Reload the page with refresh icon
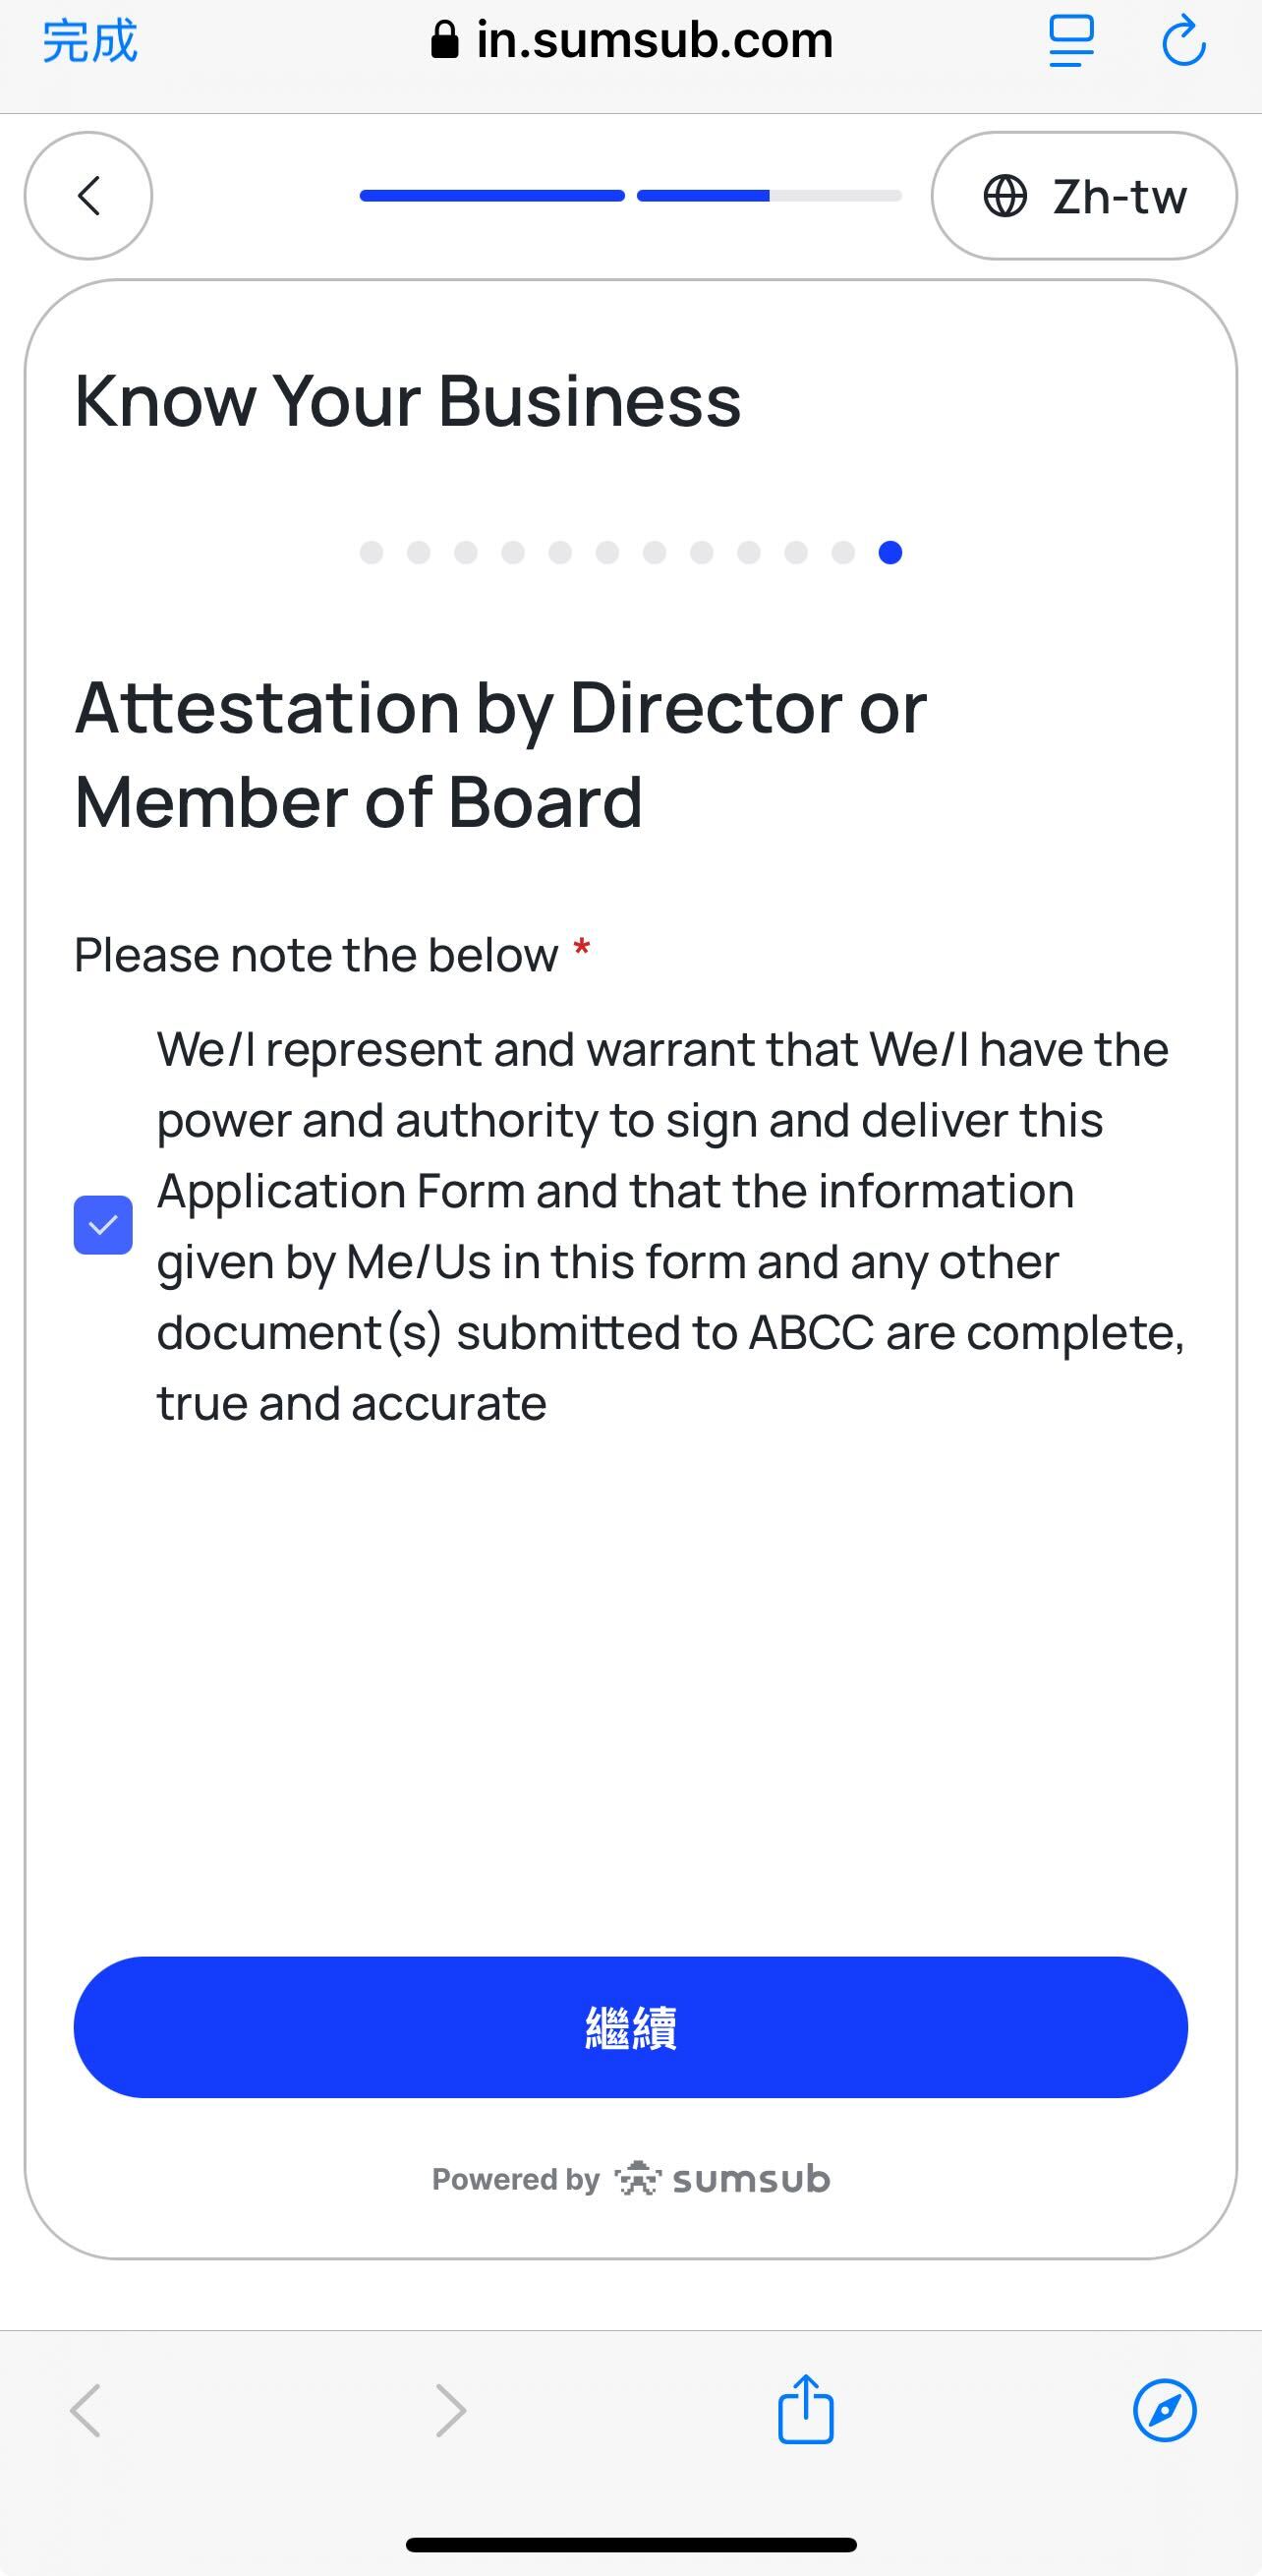 click(1184, 42)
